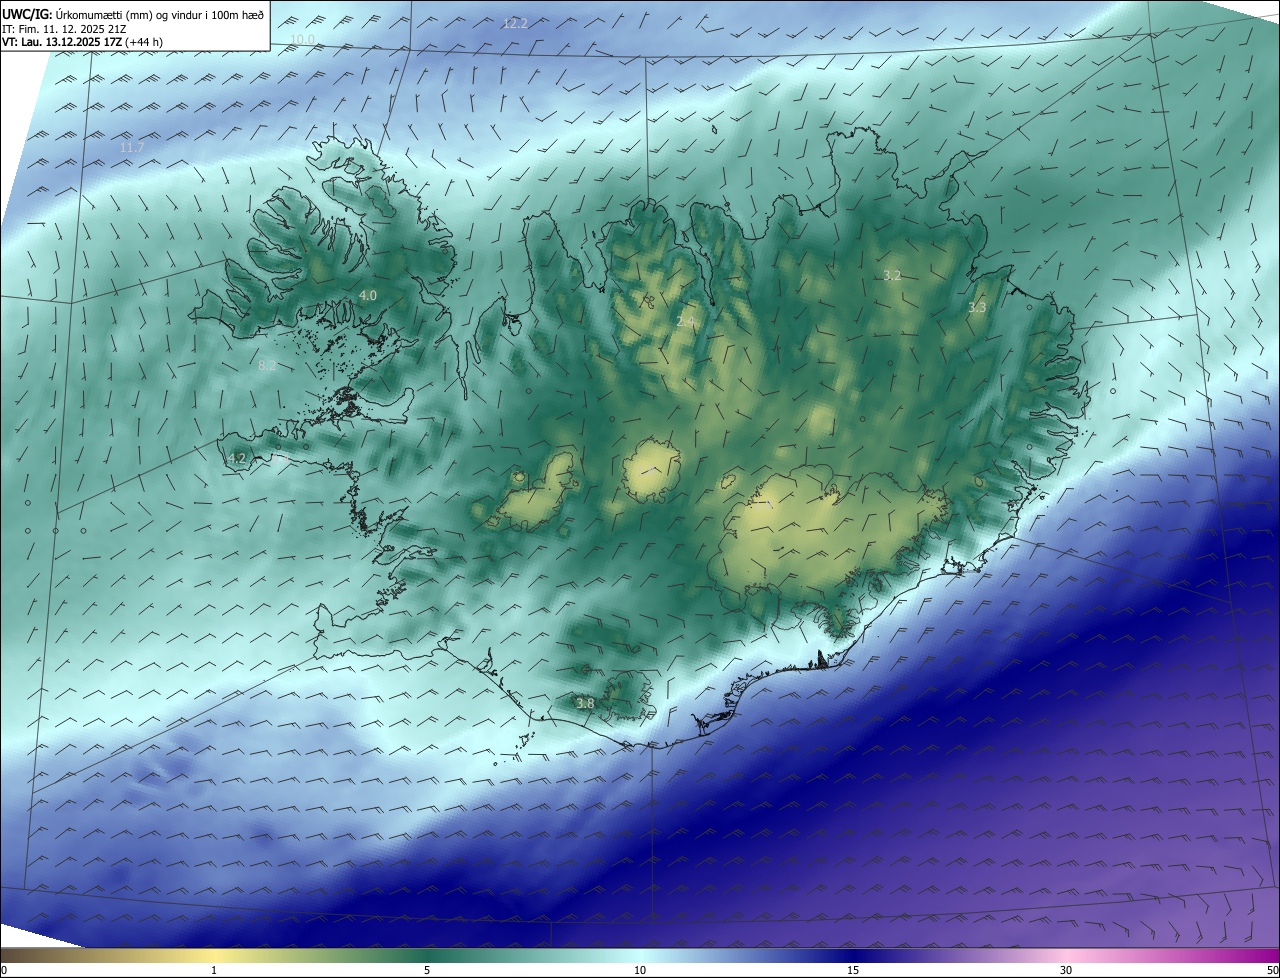The image size is (1280, 978).
Task: Click the 10.0 value label on the map
Action: click(302, 40)
